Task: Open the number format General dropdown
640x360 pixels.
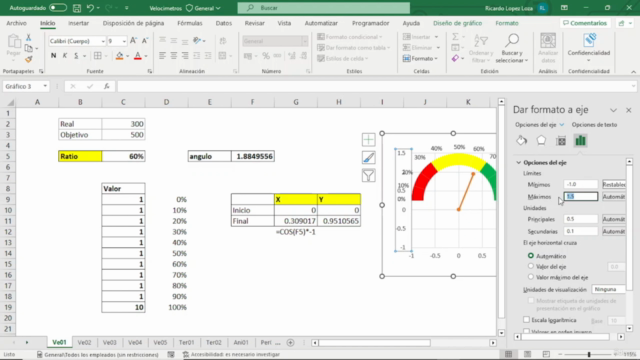Action: pyautogui.click(x=304, y=41)
